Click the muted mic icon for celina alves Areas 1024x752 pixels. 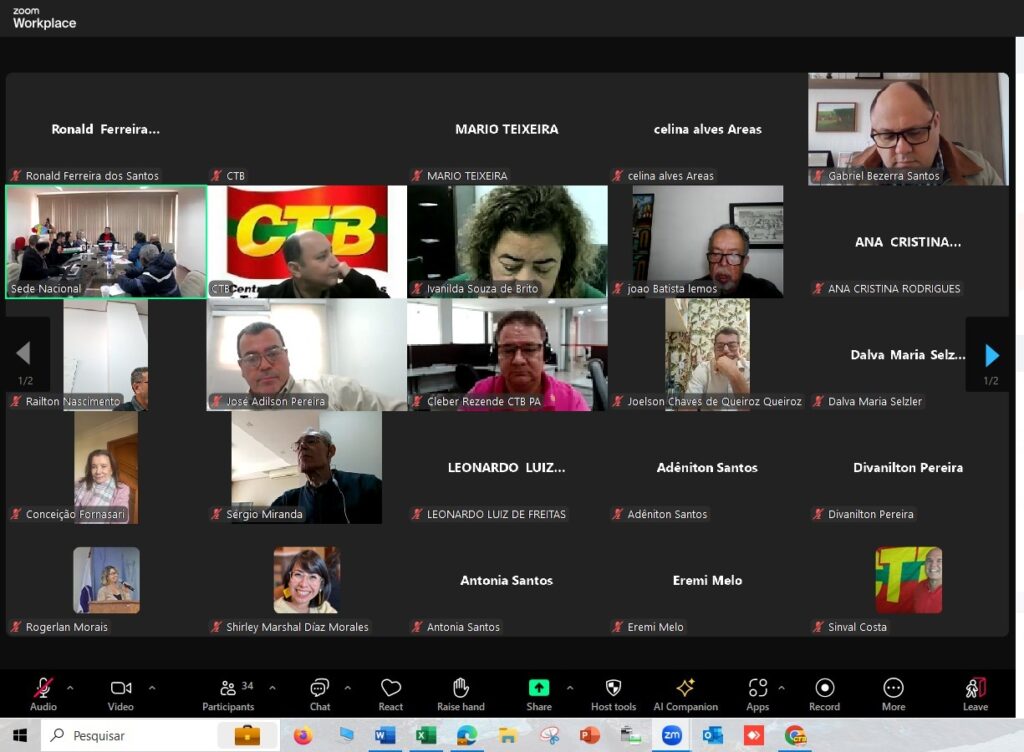[618, 176]
